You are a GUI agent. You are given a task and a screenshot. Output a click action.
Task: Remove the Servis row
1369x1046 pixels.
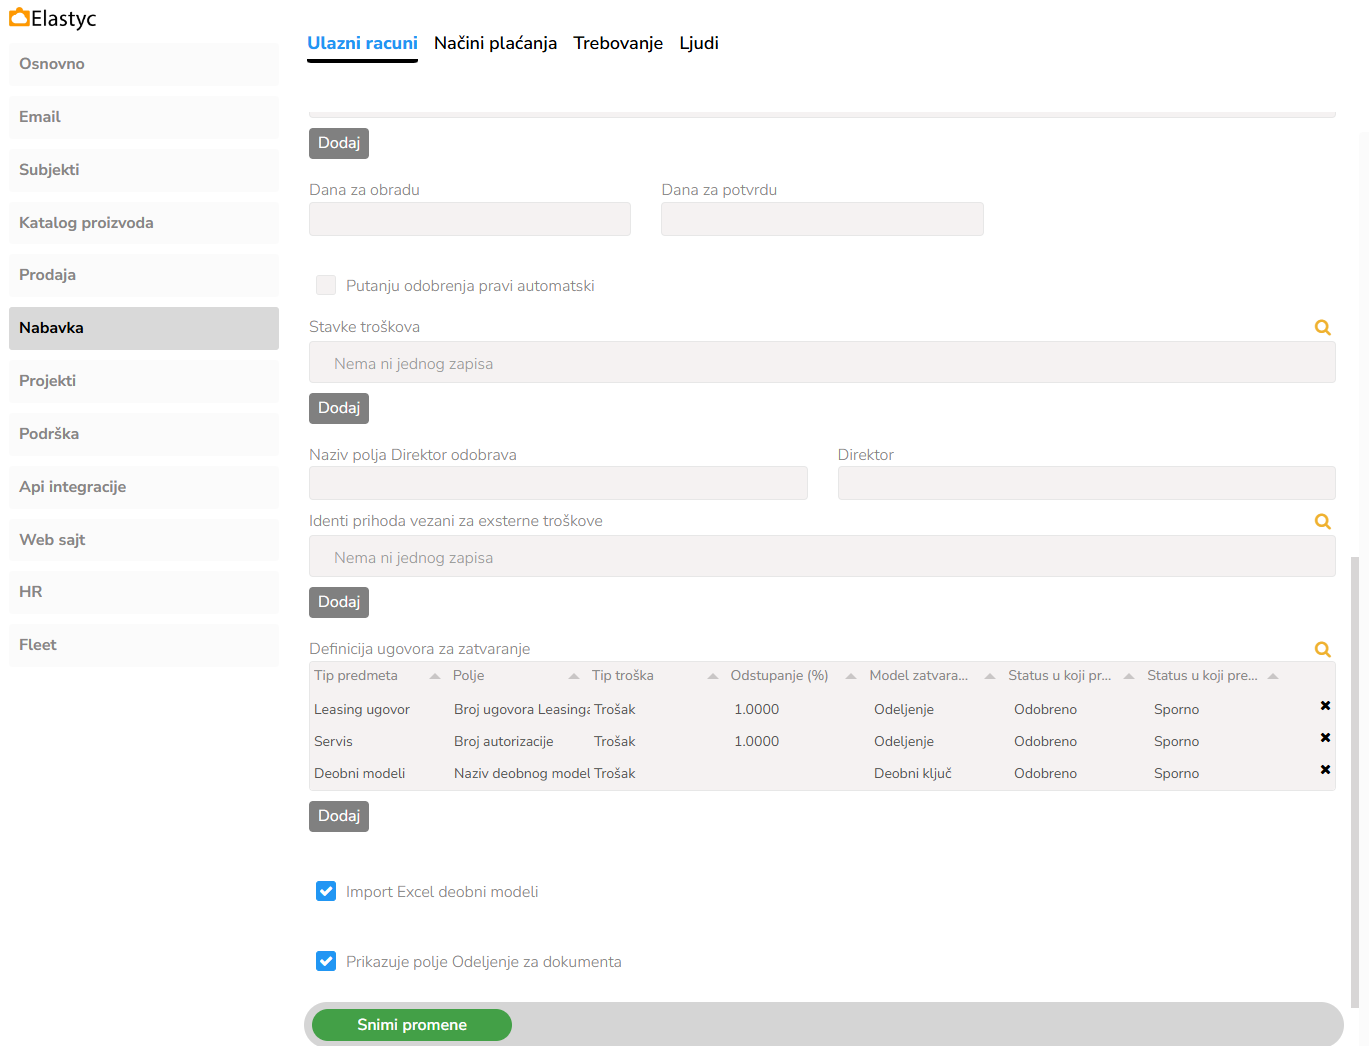point(1325,738)
